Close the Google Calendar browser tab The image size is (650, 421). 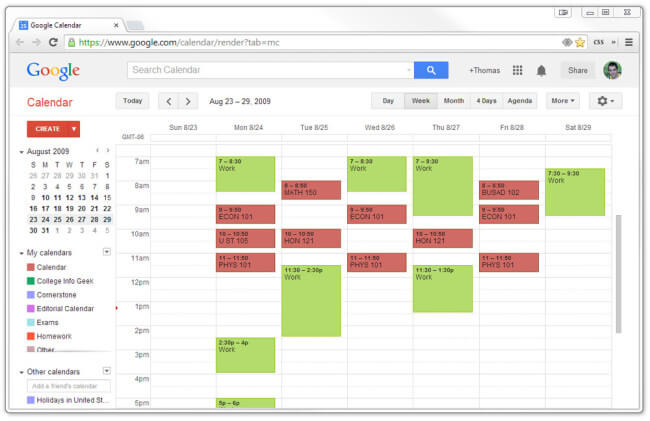tap(116, 25)
